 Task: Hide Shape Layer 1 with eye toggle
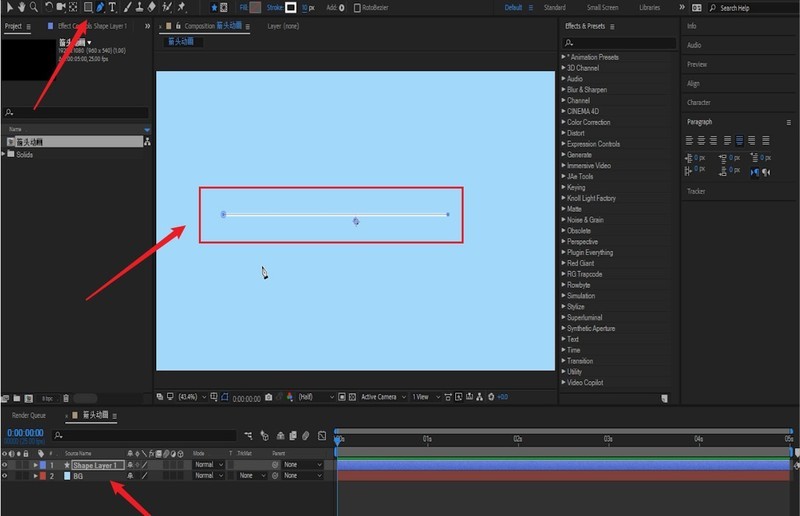click(5, 465)
